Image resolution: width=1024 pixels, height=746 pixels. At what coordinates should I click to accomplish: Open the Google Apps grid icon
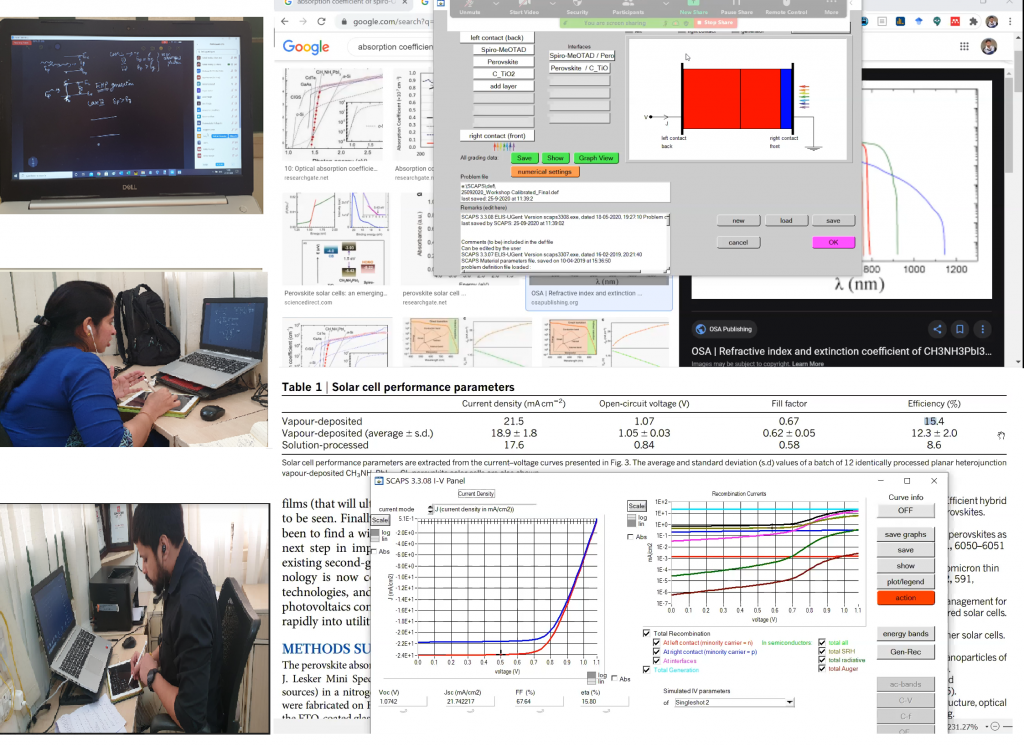[x=964, y=46]
